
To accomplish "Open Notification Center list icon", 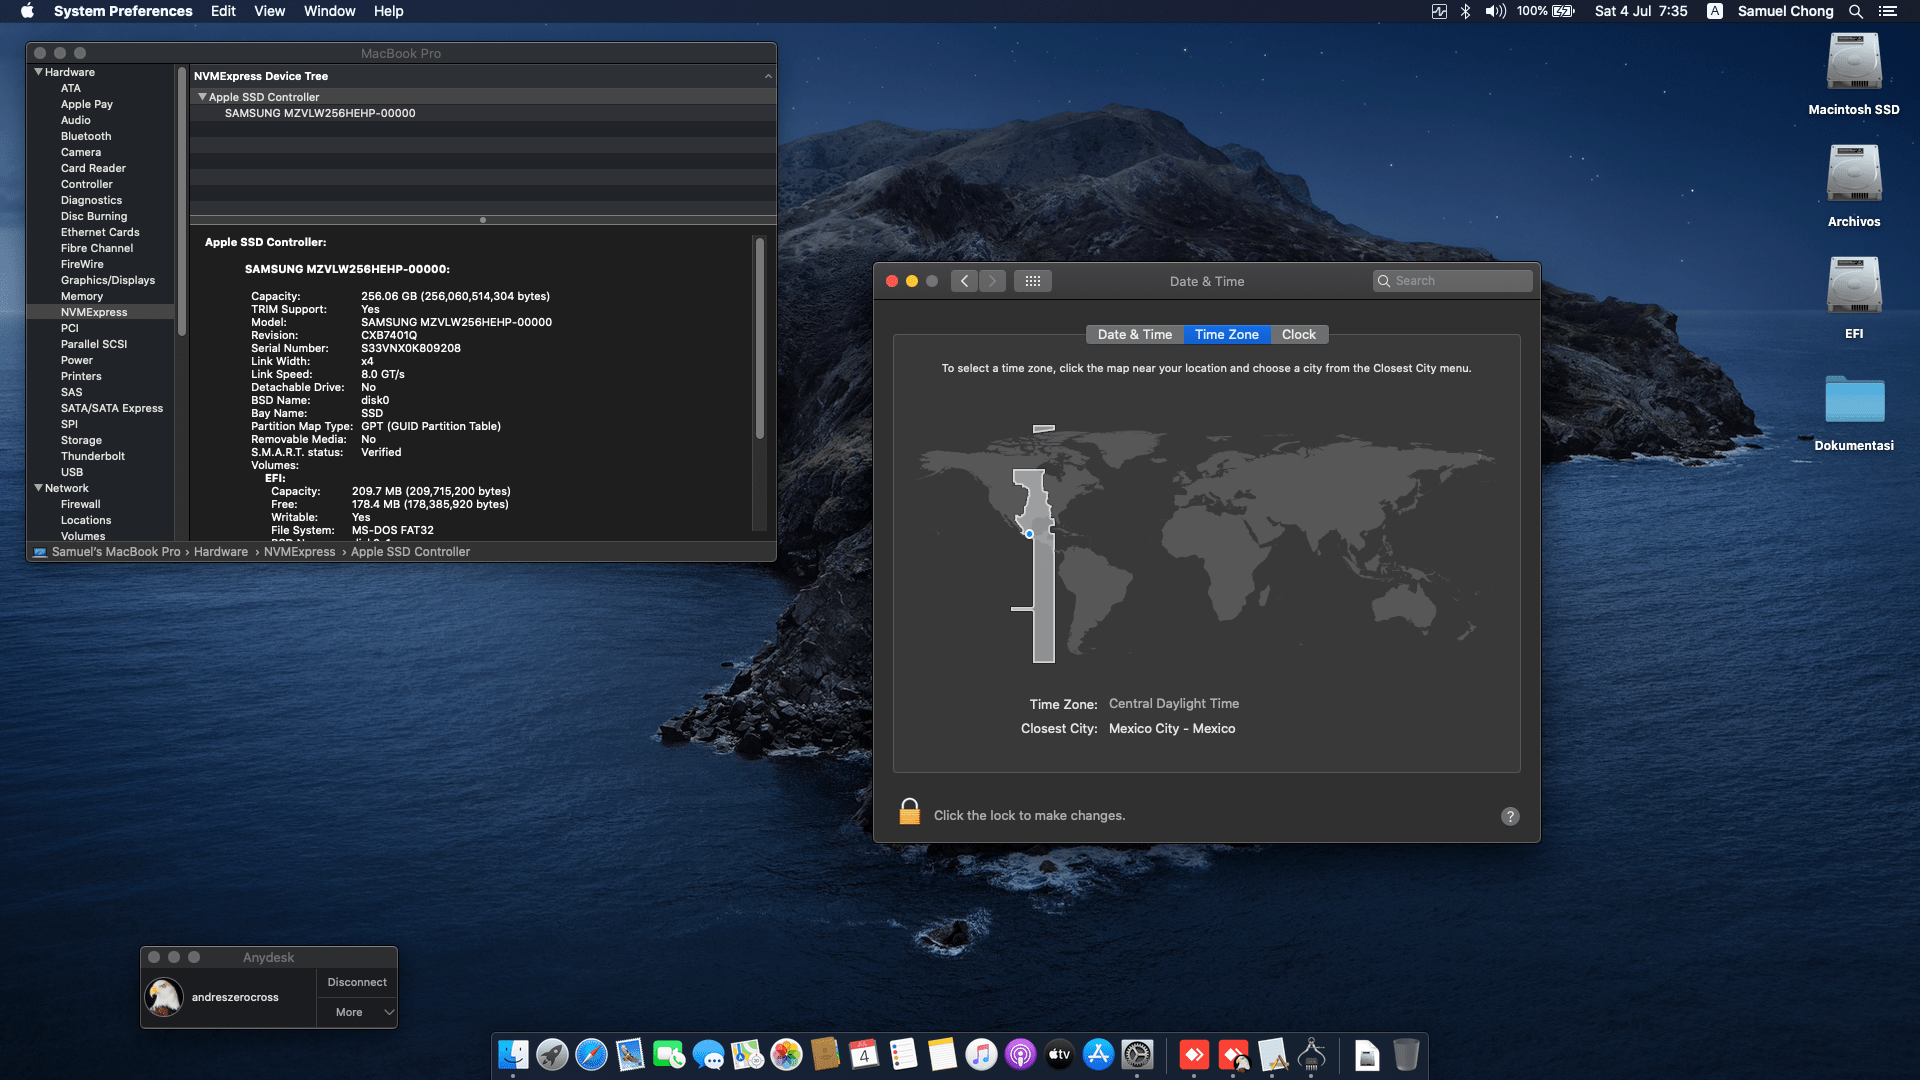I will click(1887, 11).
